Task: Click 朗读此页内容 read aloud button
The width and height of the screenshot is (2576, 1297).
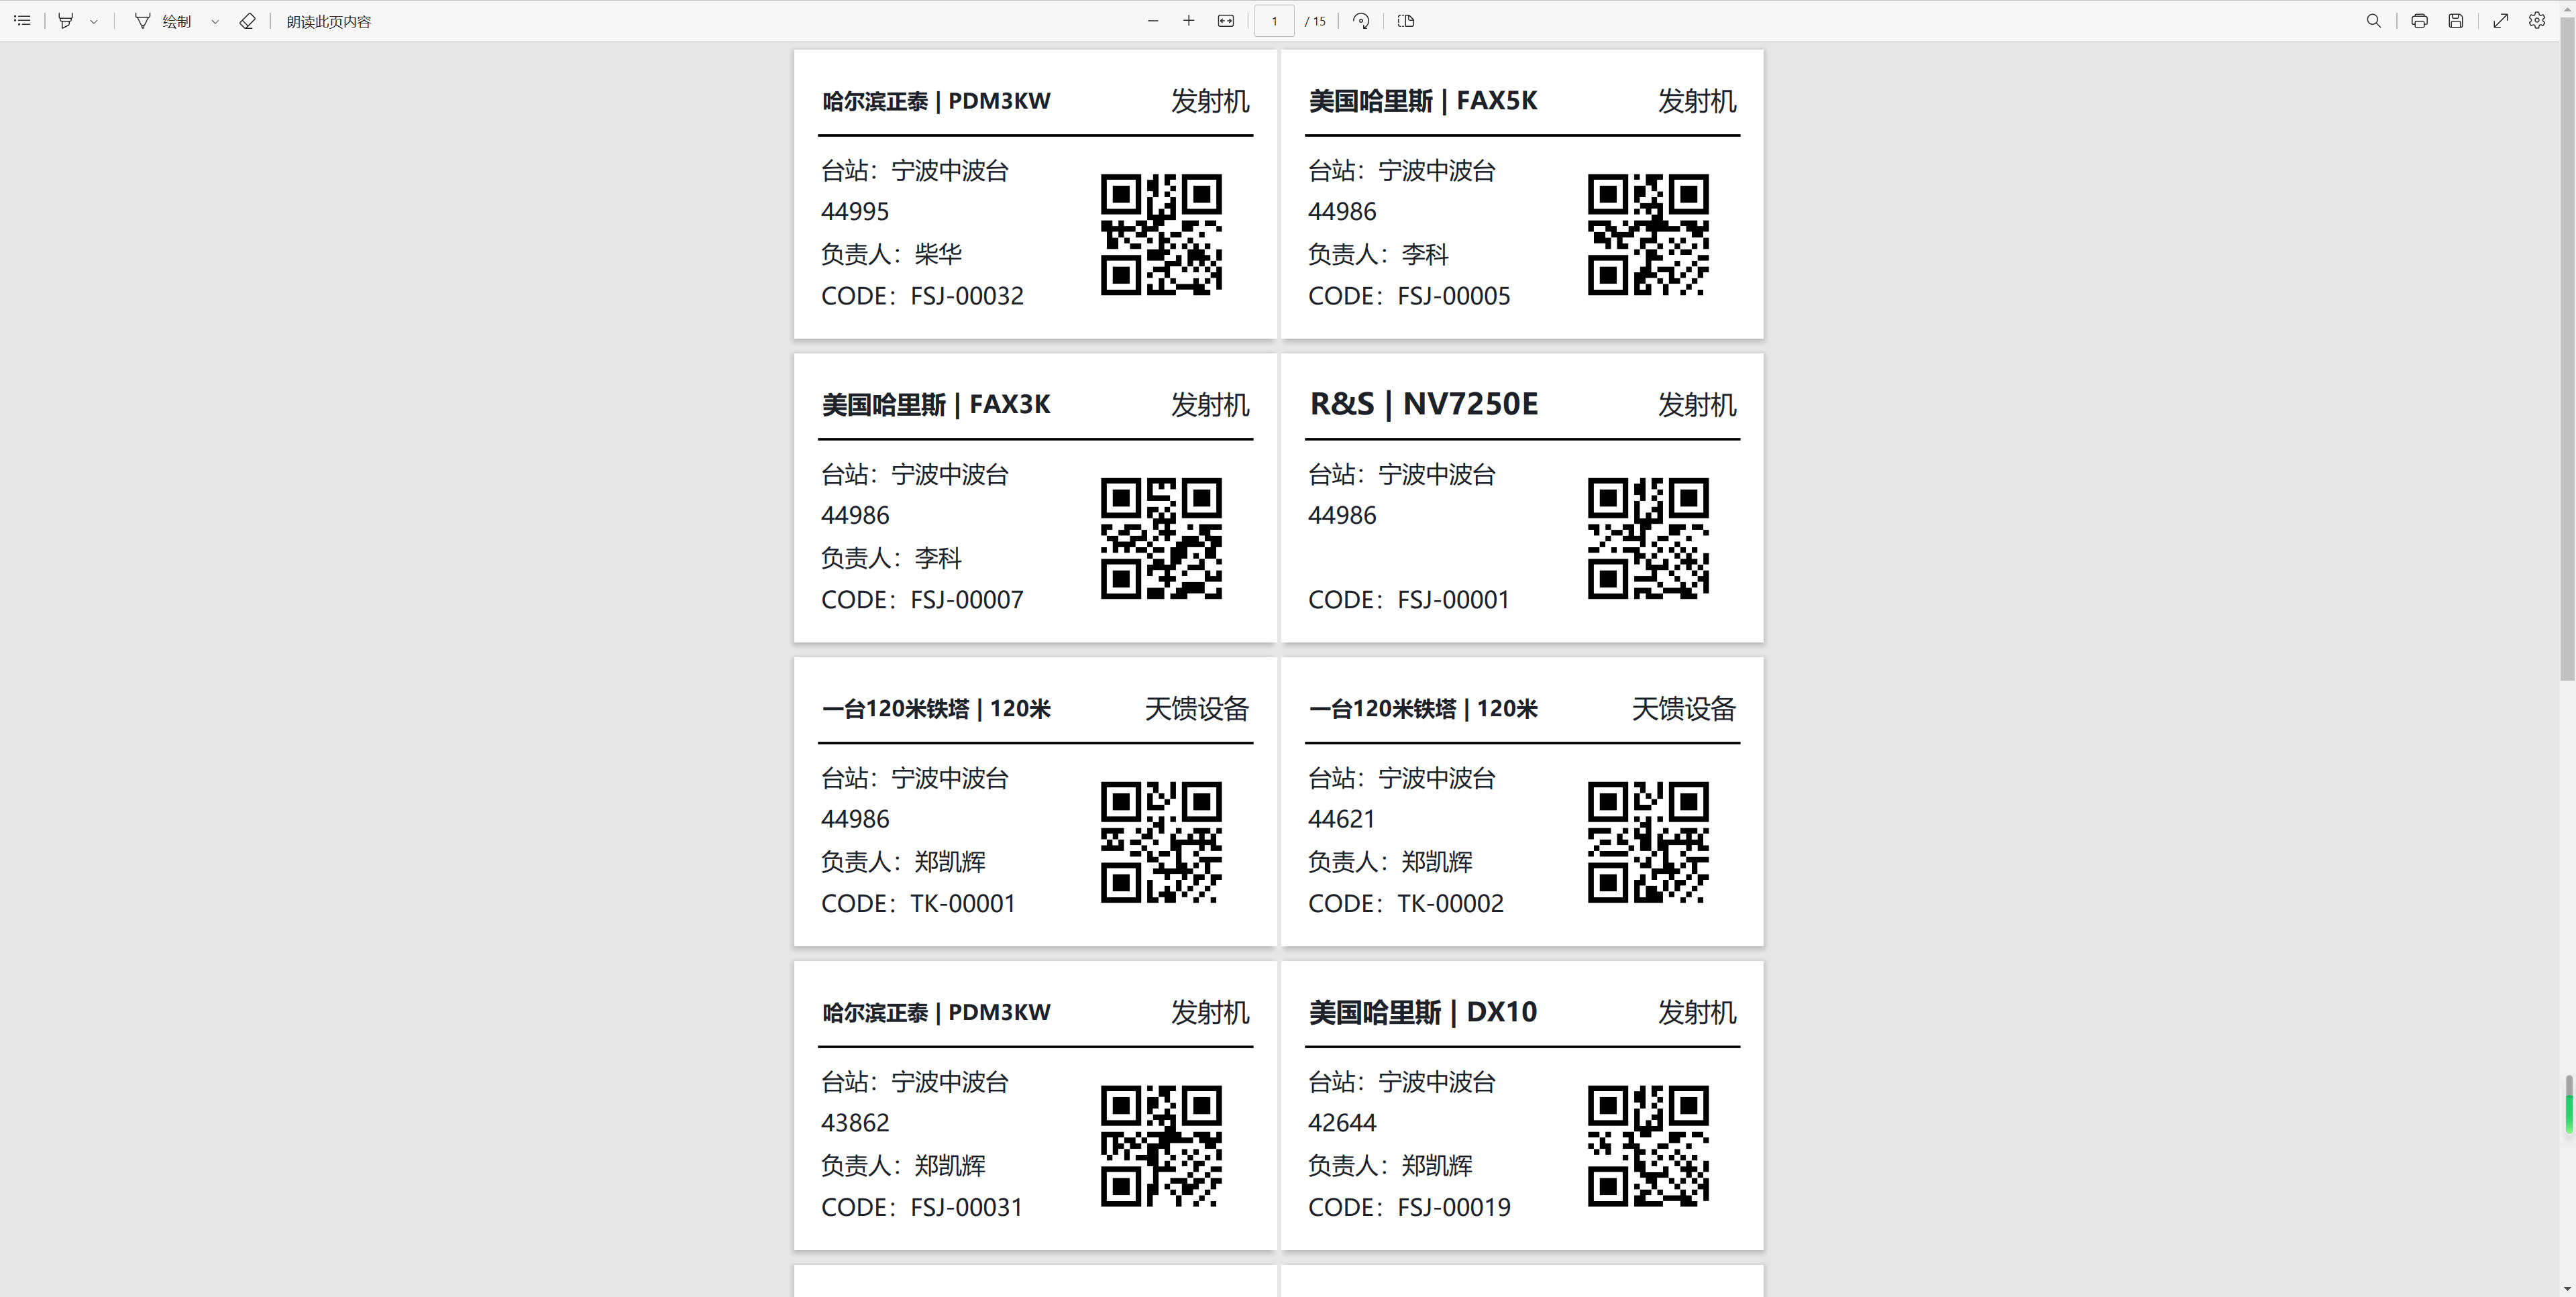Action: (x=328, y=21)
